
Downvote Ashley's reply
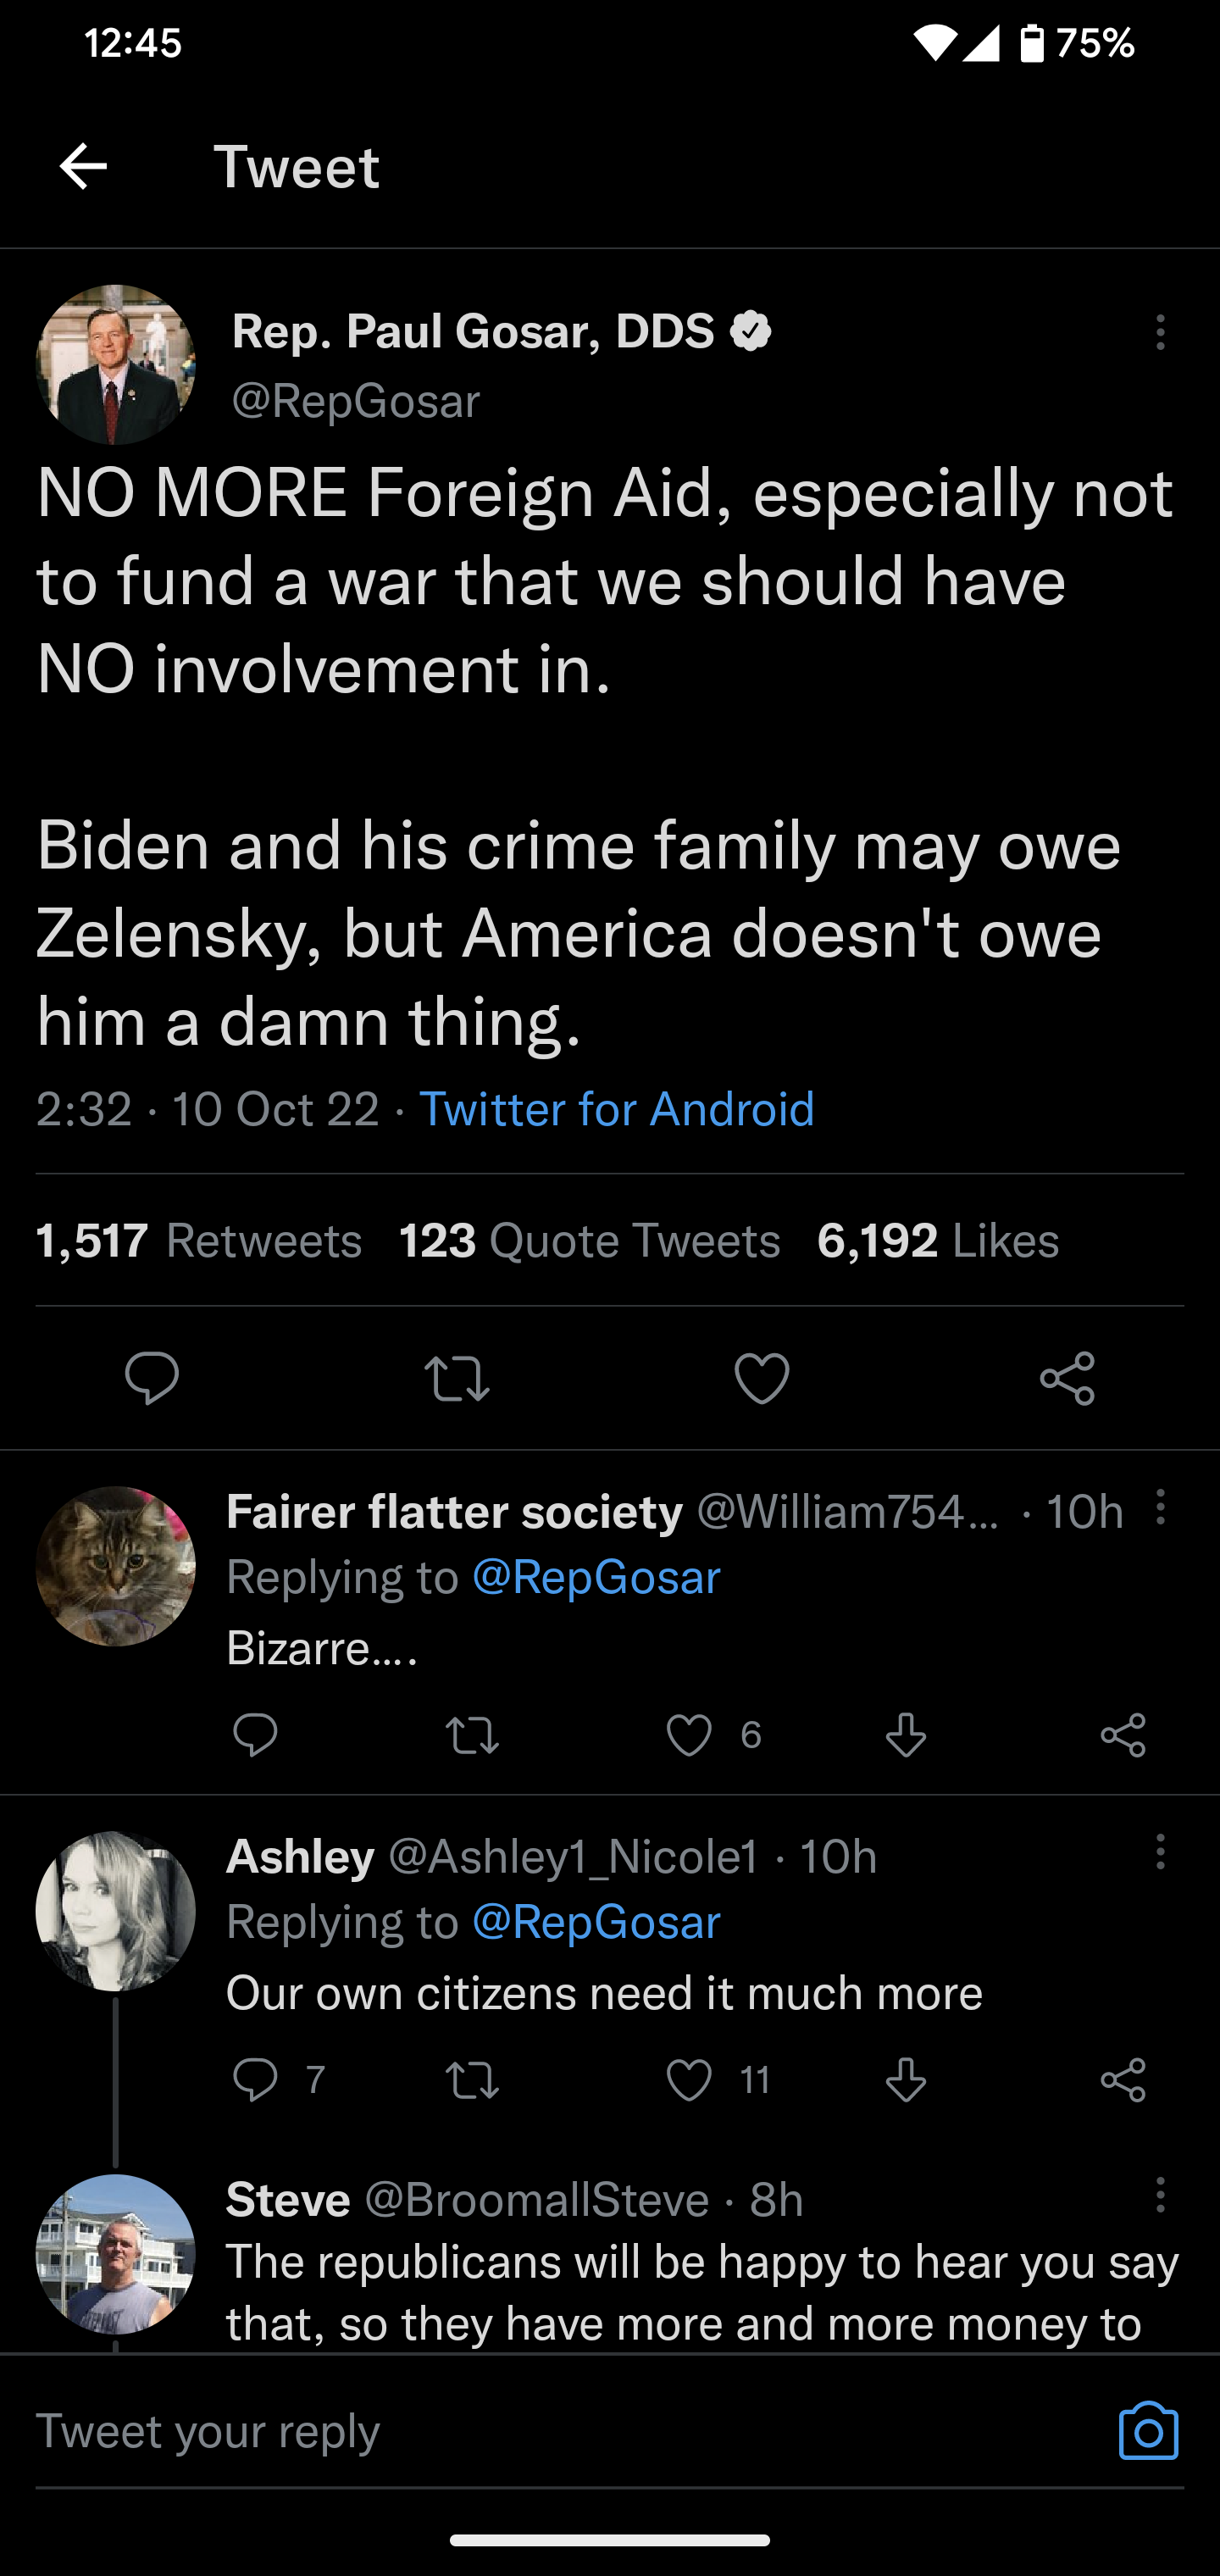pyautogui.click(x=905, y=2079)
